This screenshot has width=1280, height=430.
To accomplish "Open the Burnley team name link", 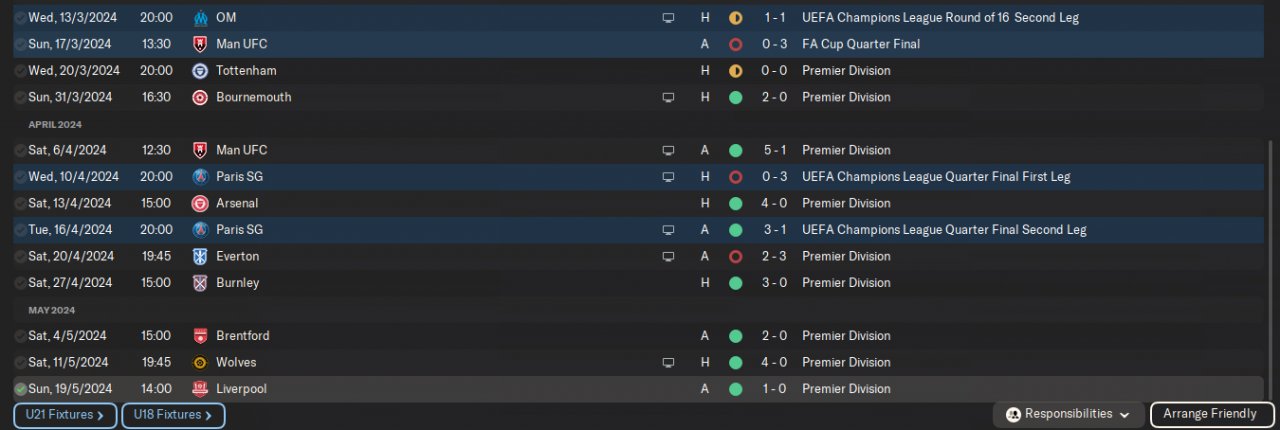I will tap(237, 283).
